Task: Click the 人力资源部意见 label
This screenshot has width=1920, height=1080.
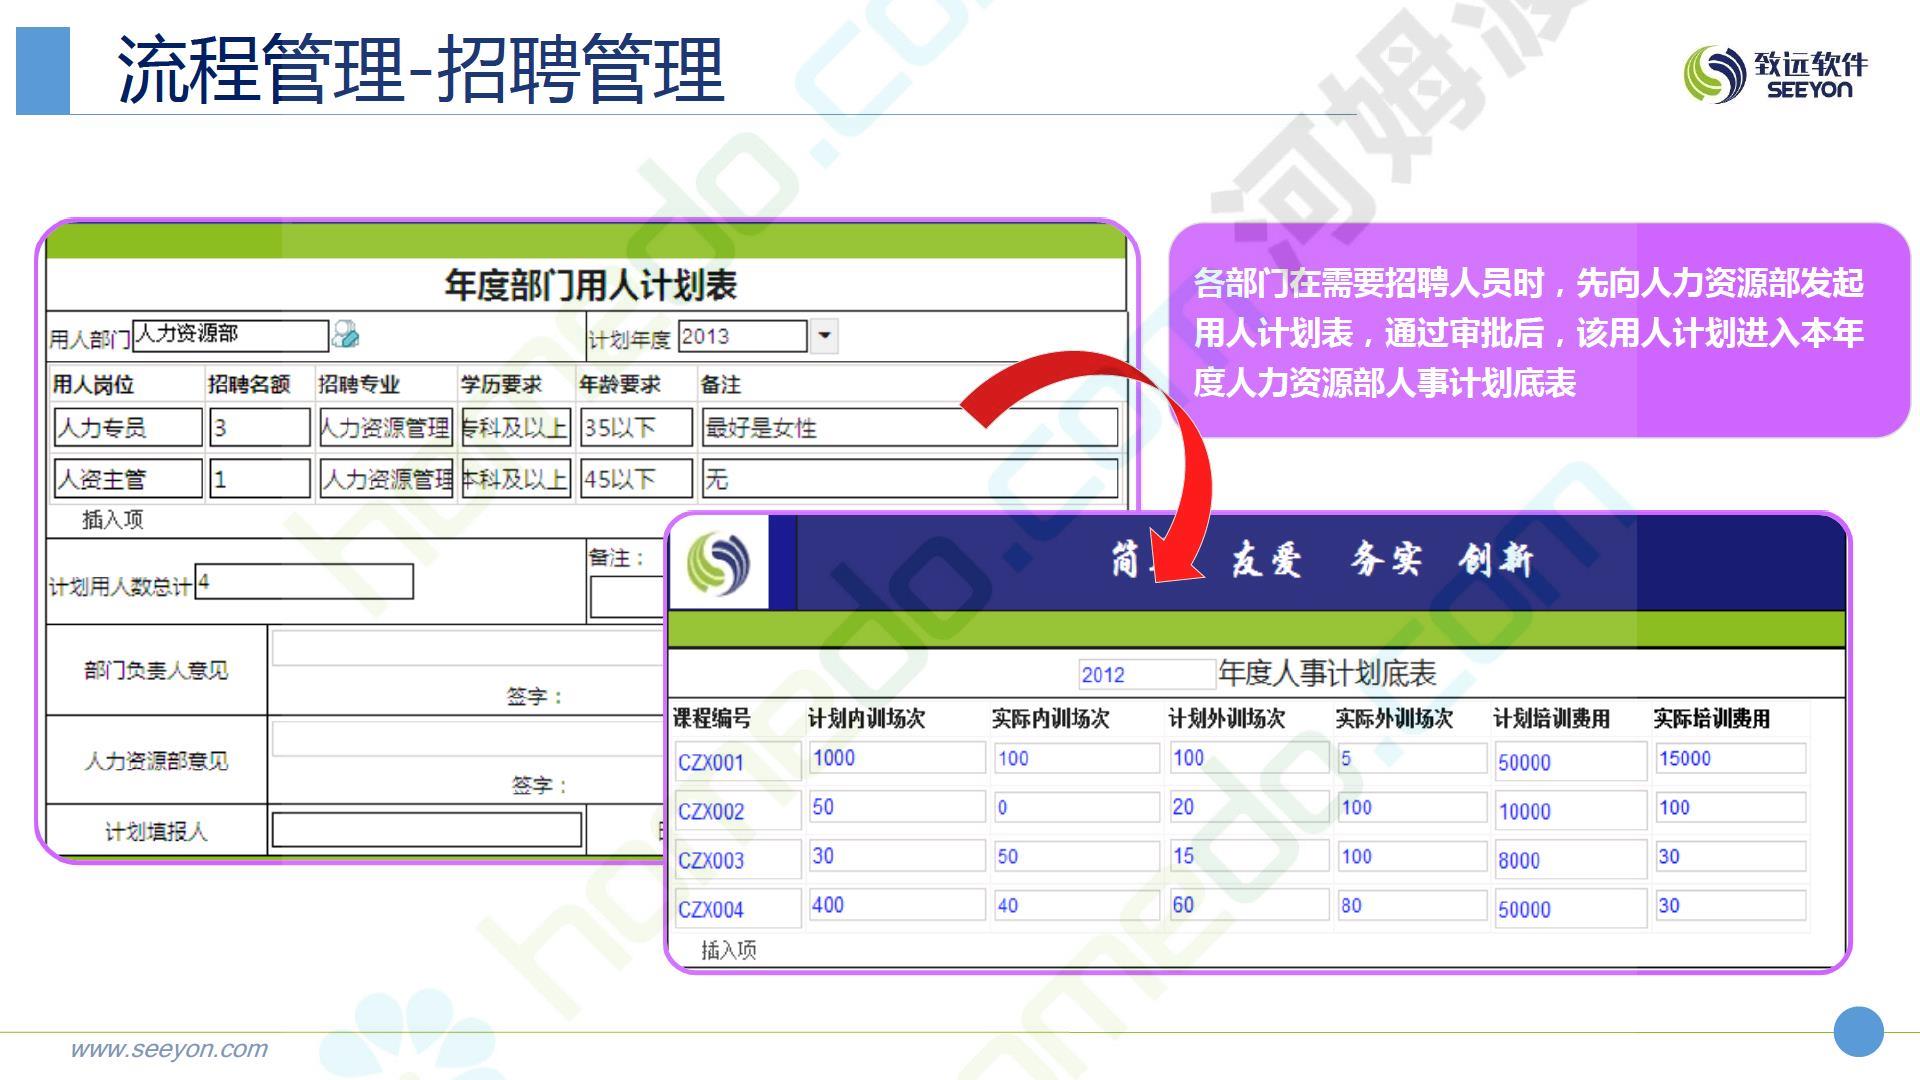Action: tap(156, 761)
